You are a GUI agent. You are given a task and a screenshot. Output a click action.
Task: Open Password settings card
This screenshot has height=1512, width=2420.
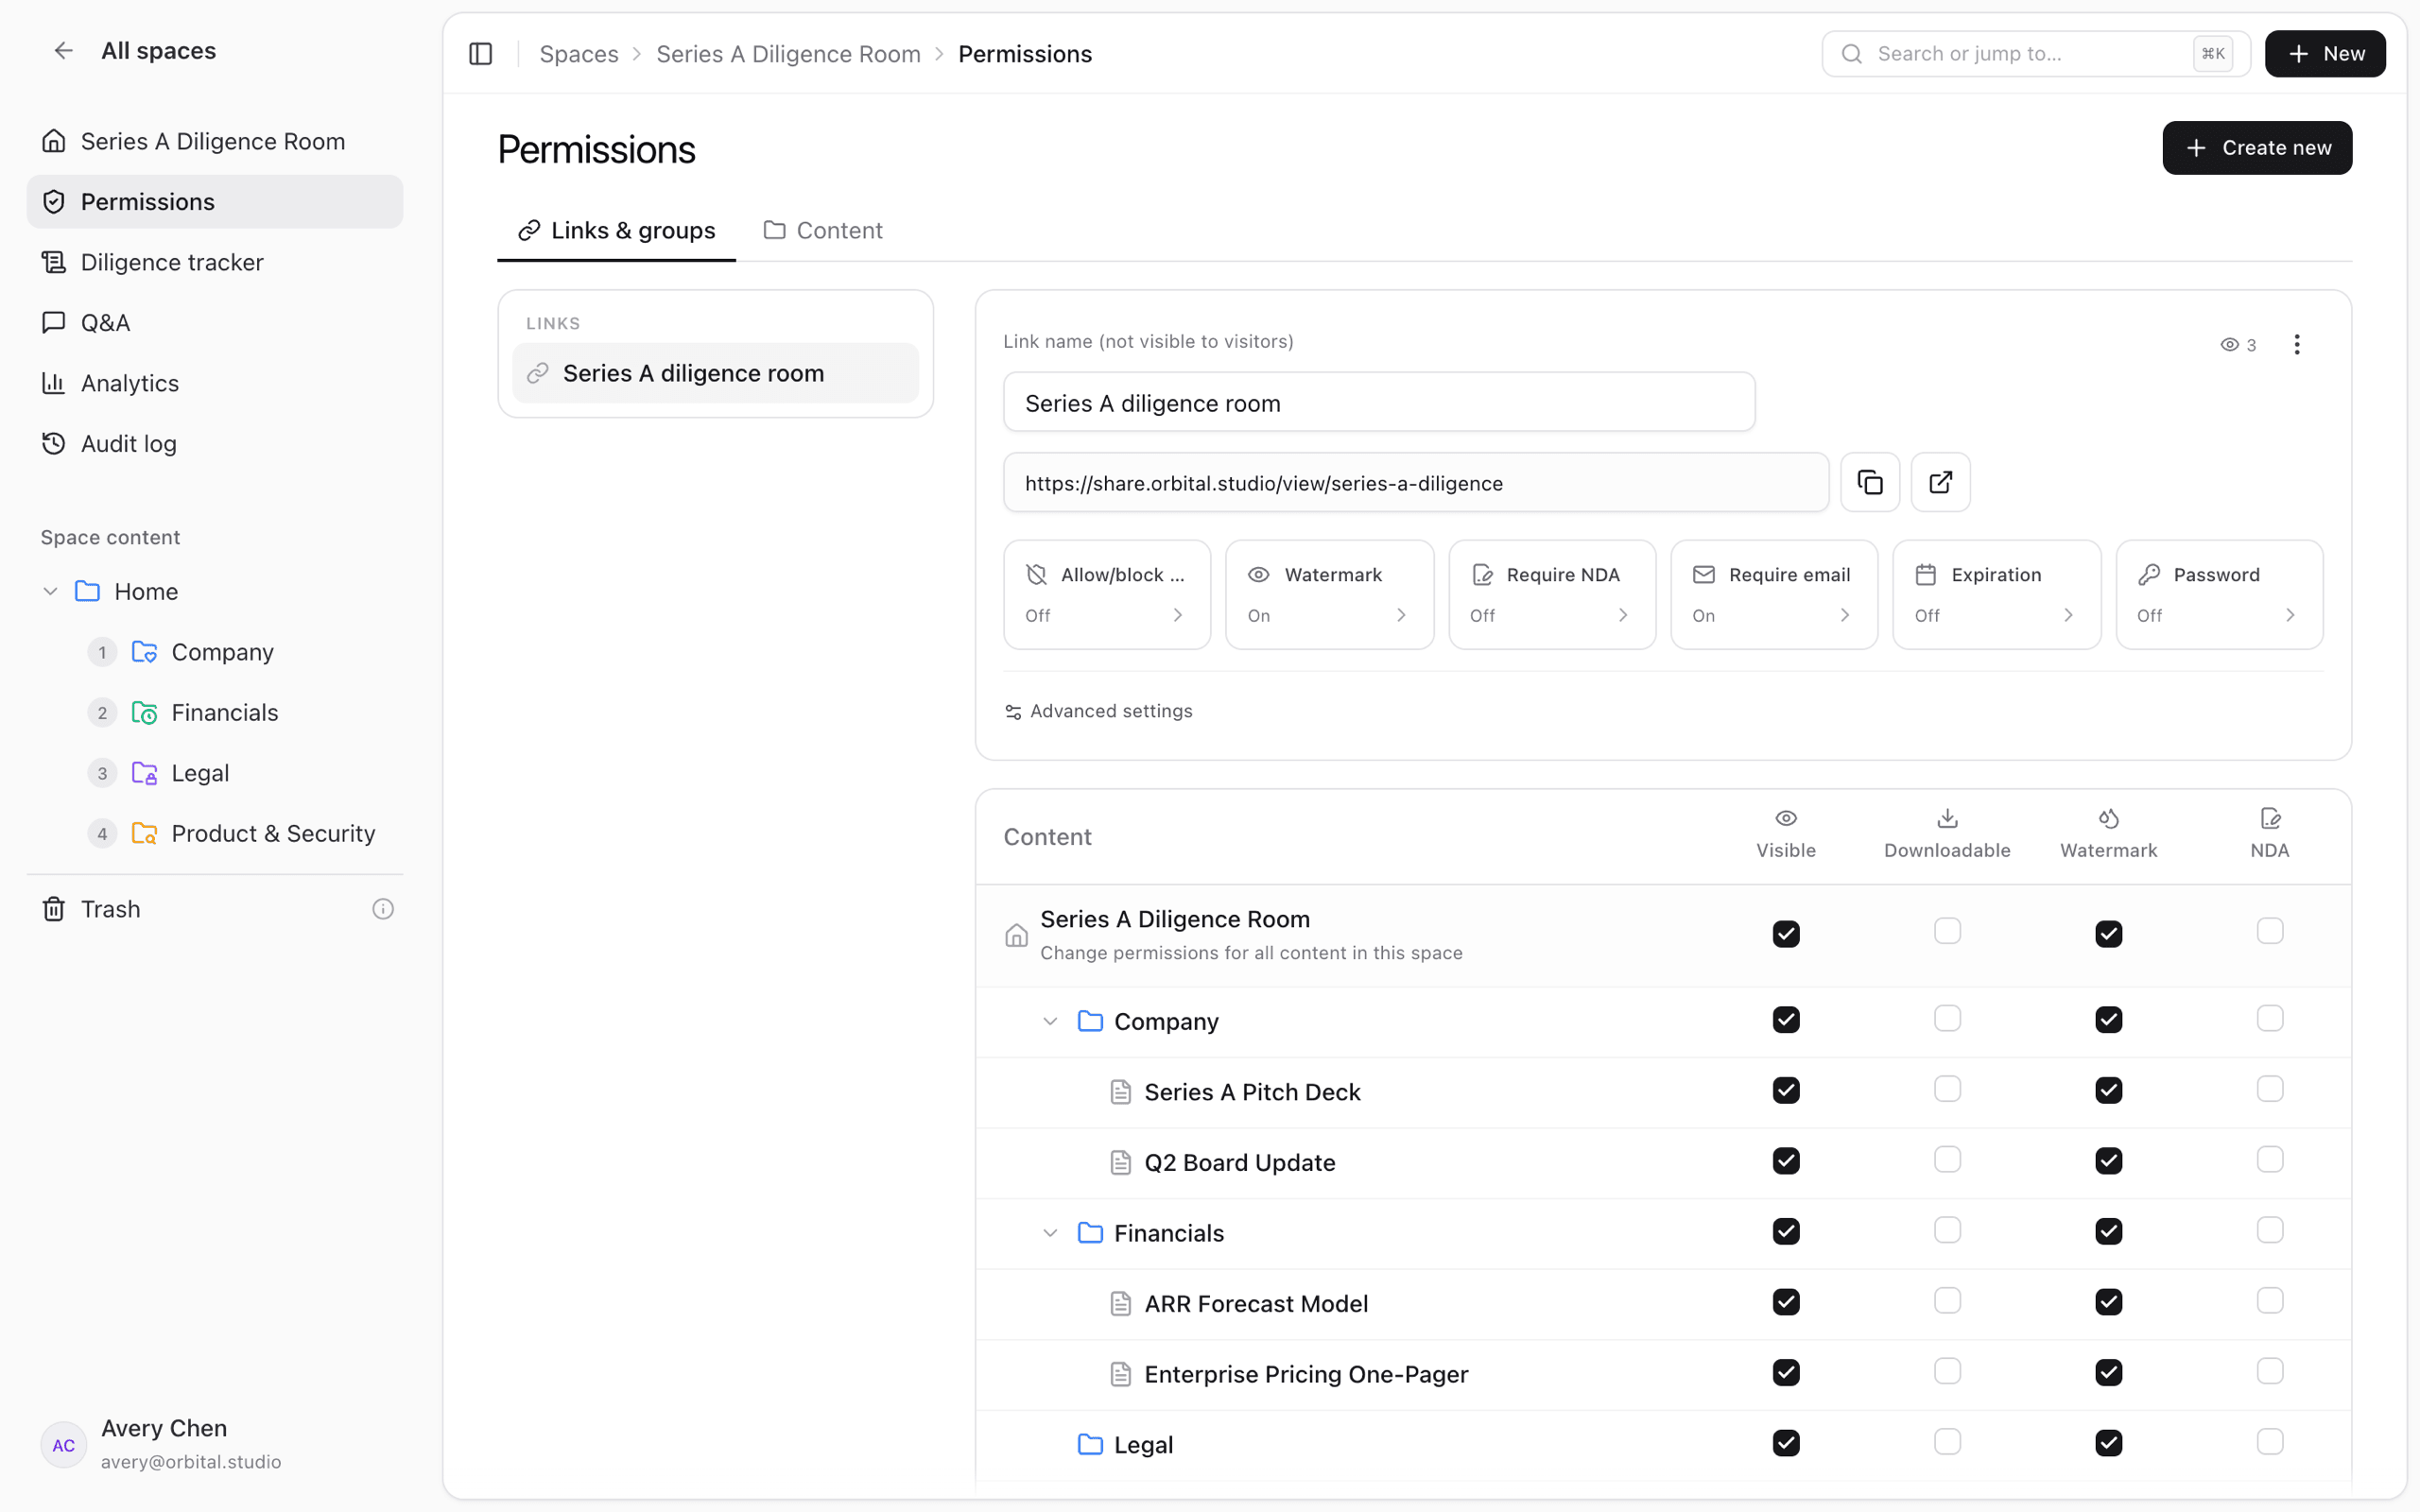pyautogui.click(x=2219, y=595)
